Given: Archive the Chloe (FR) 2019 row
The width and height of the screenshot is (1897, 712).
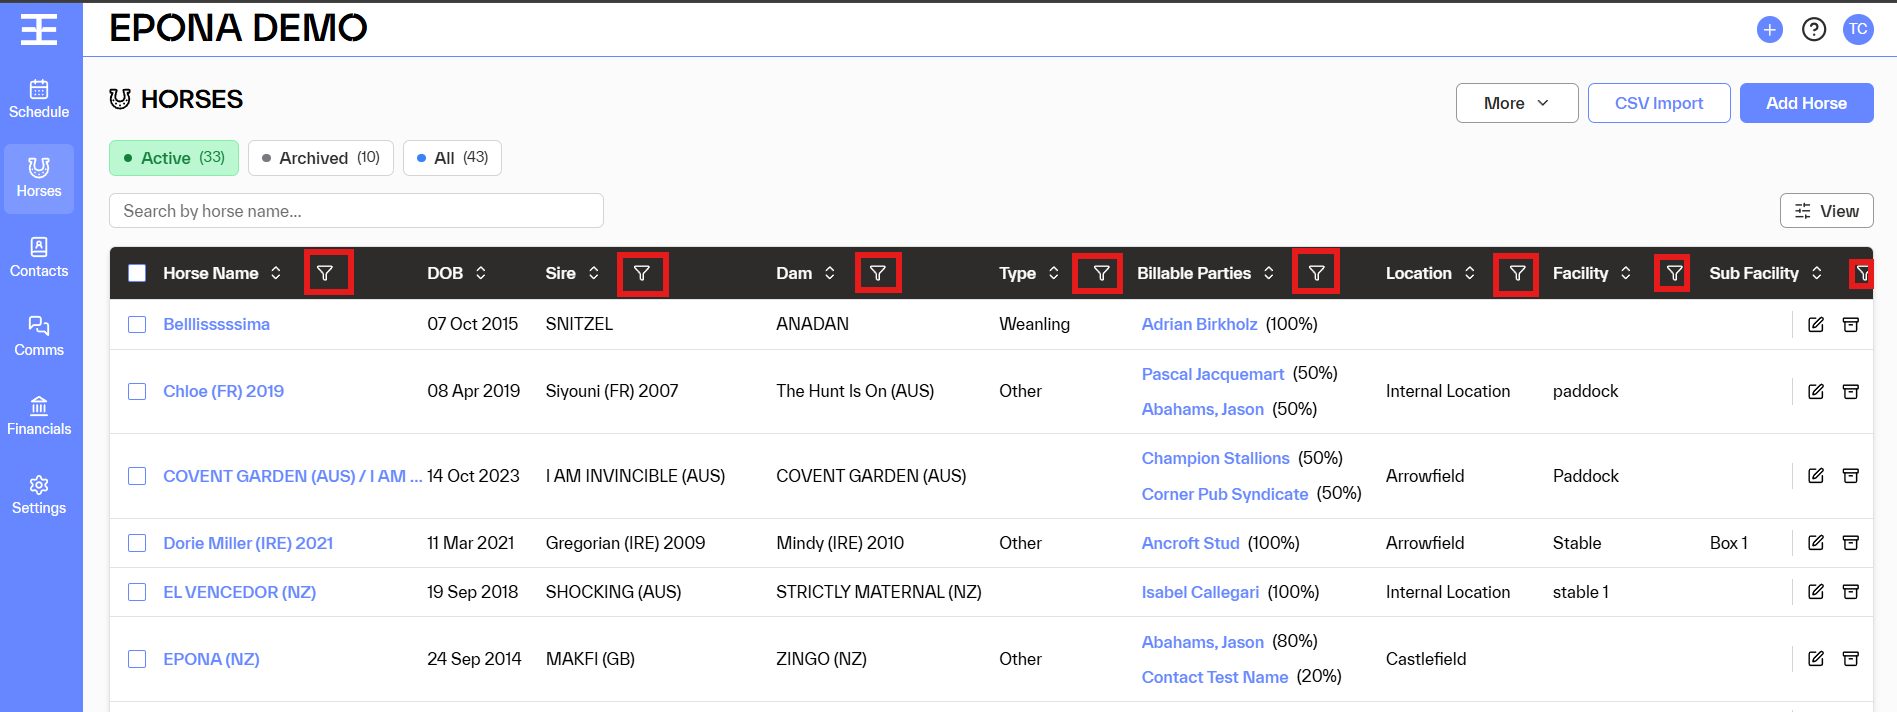Looking at the screenshot, I should coord(1851,391).
